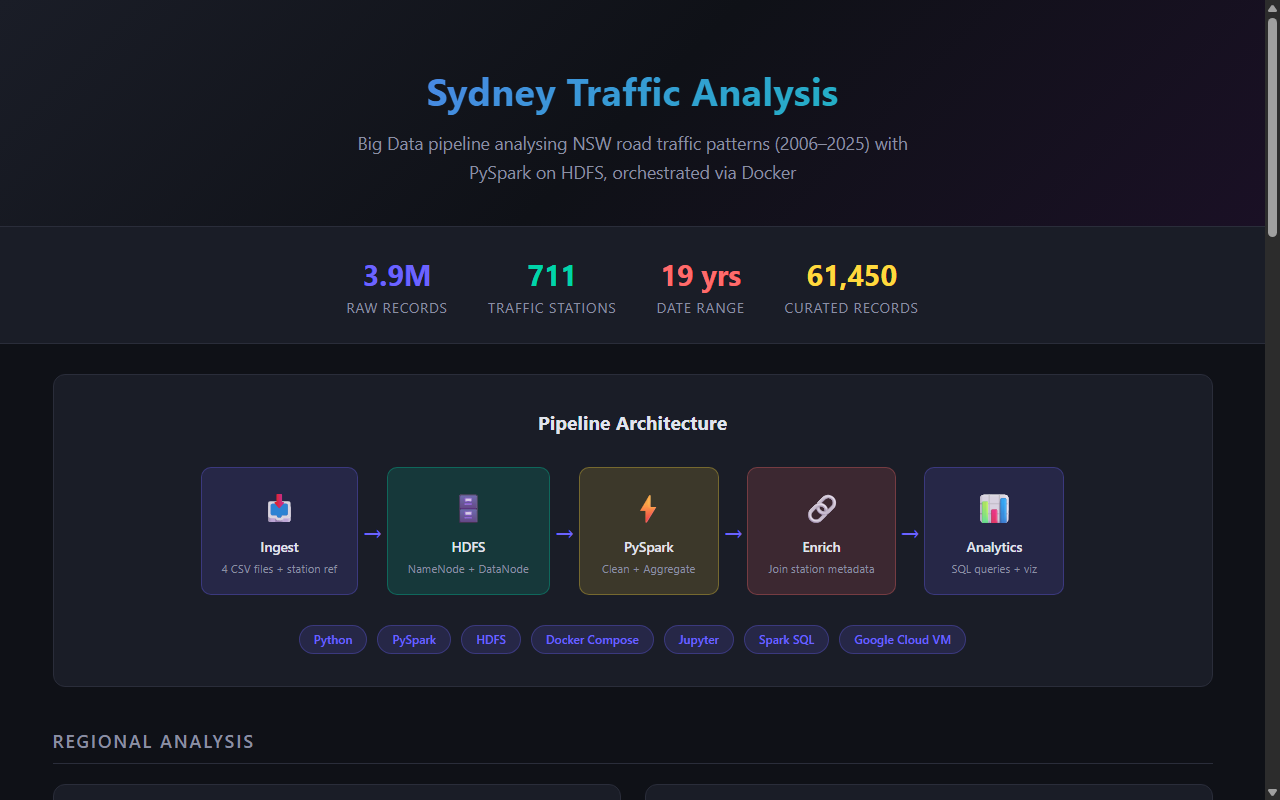Image resolution: width=1280 pixels, height=800 pixels.
Task: Click the CURATED RECORDS label
Action: (851, 308)
